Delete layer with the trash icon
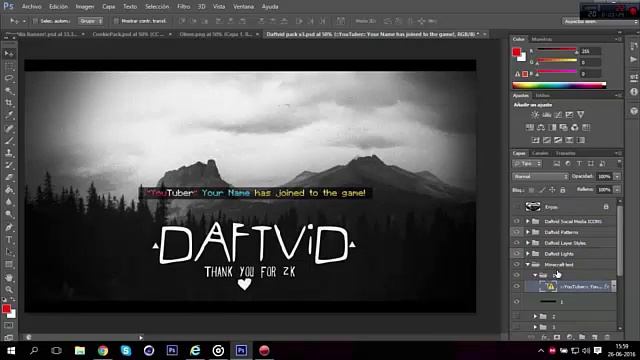Screen dimensions: 640x360 pyautogui.click(x=607, y=338)
